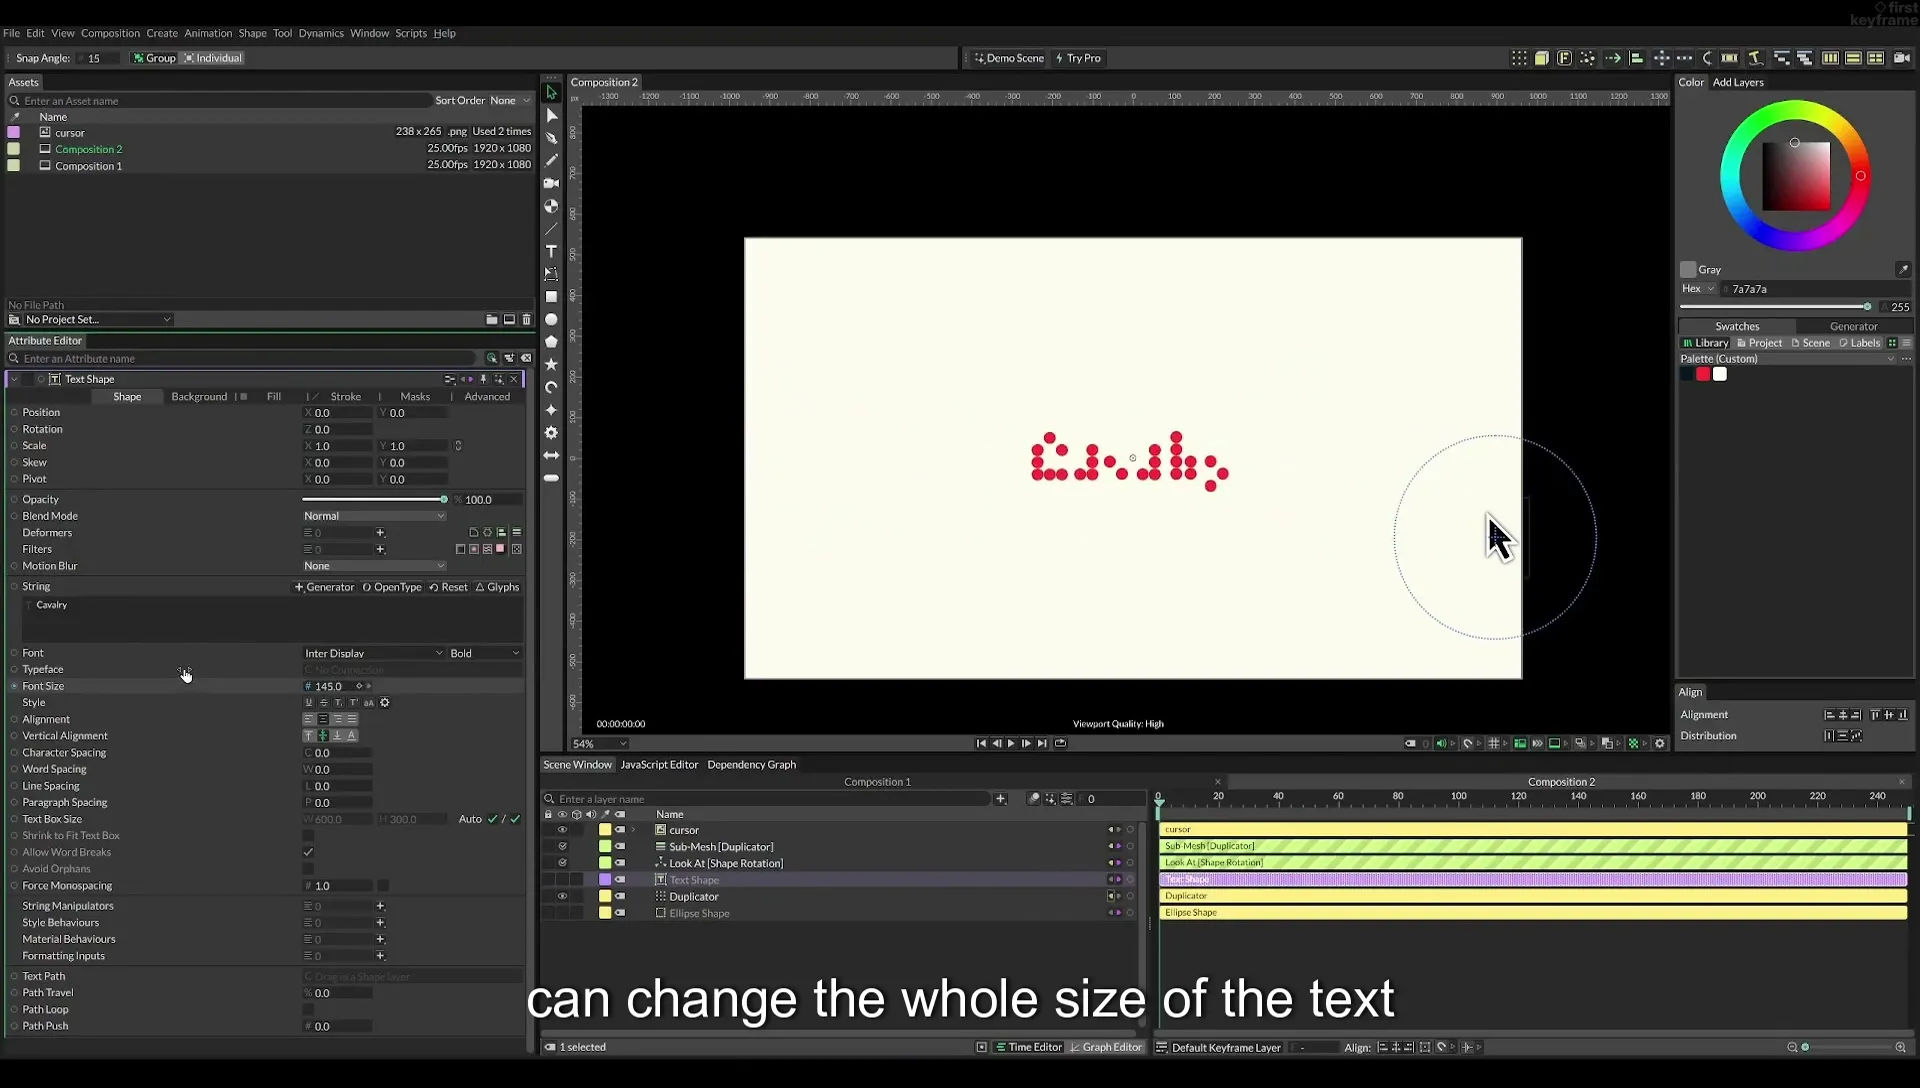Open the viewport zoom 54% dropdown
Viewport: 1920px width, 1088px height.
(599, 743)
